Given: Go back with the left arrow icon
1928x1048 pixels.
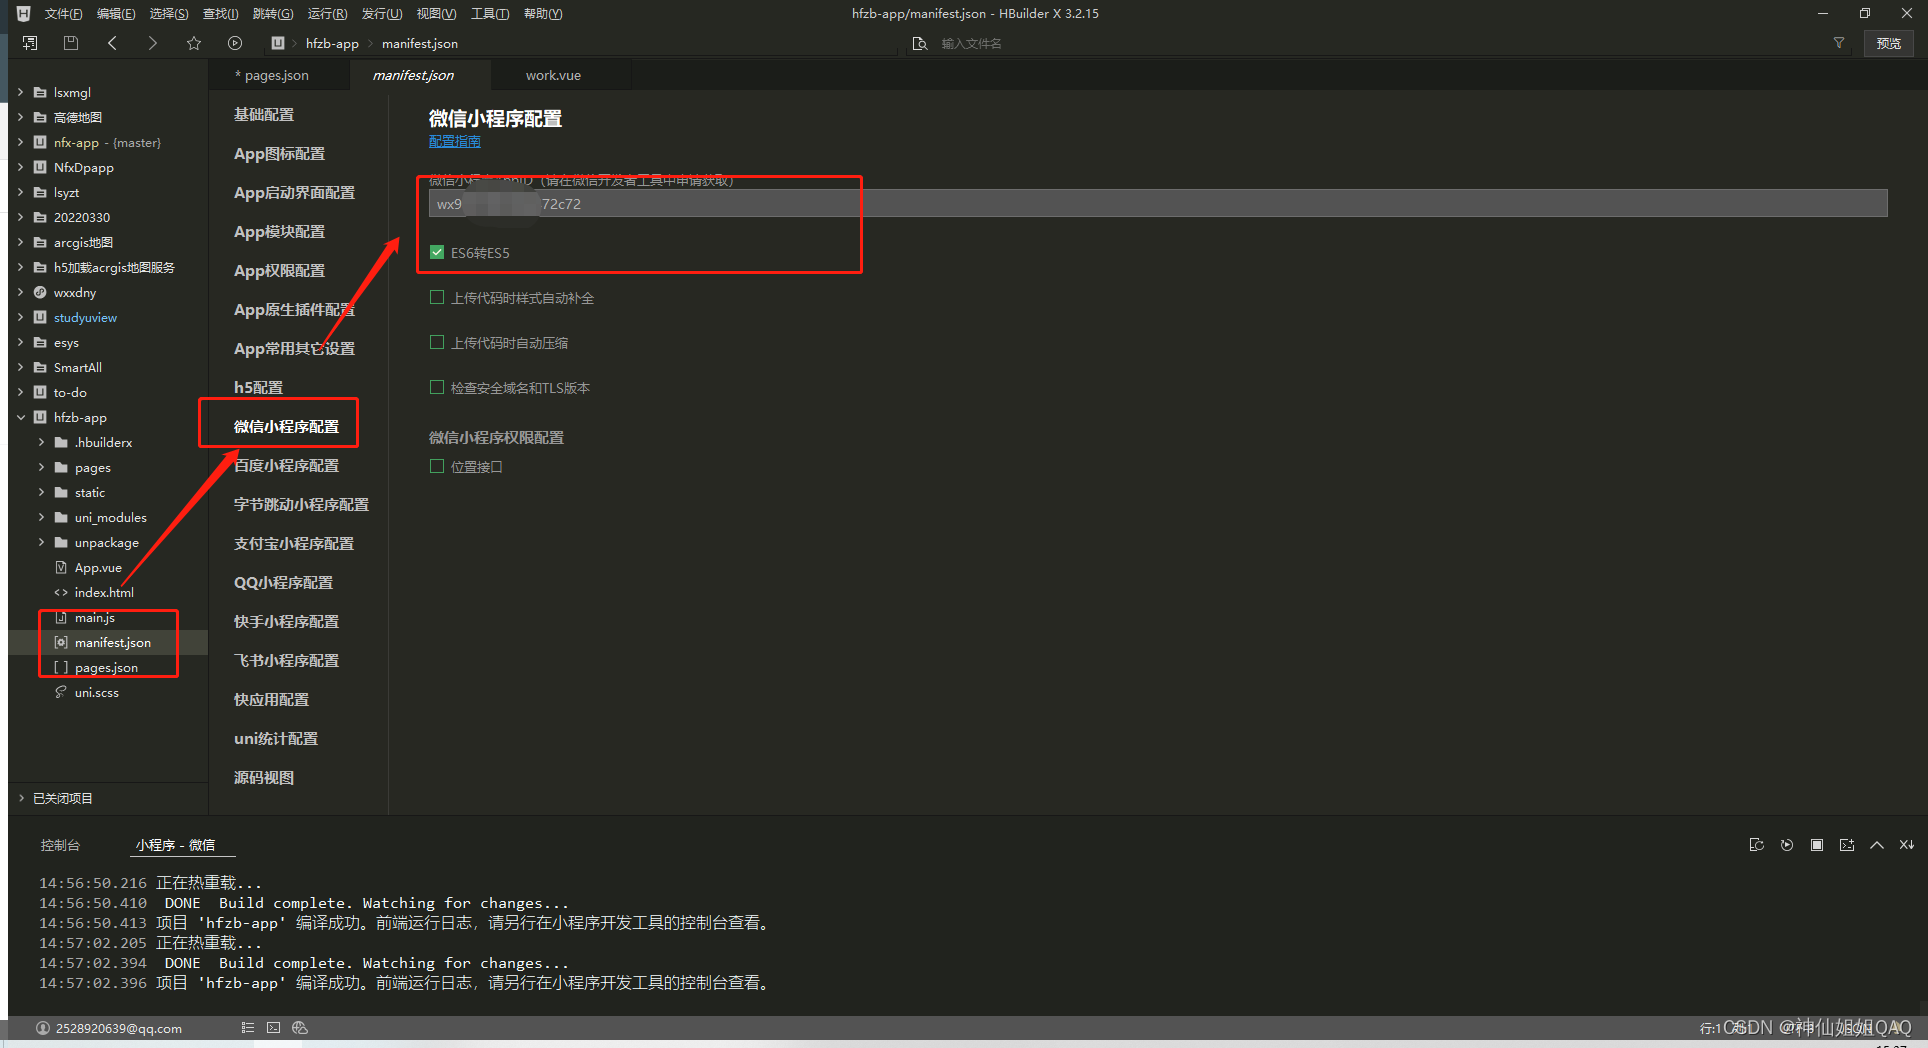Looking at the screenshot, I should [112, 43].
